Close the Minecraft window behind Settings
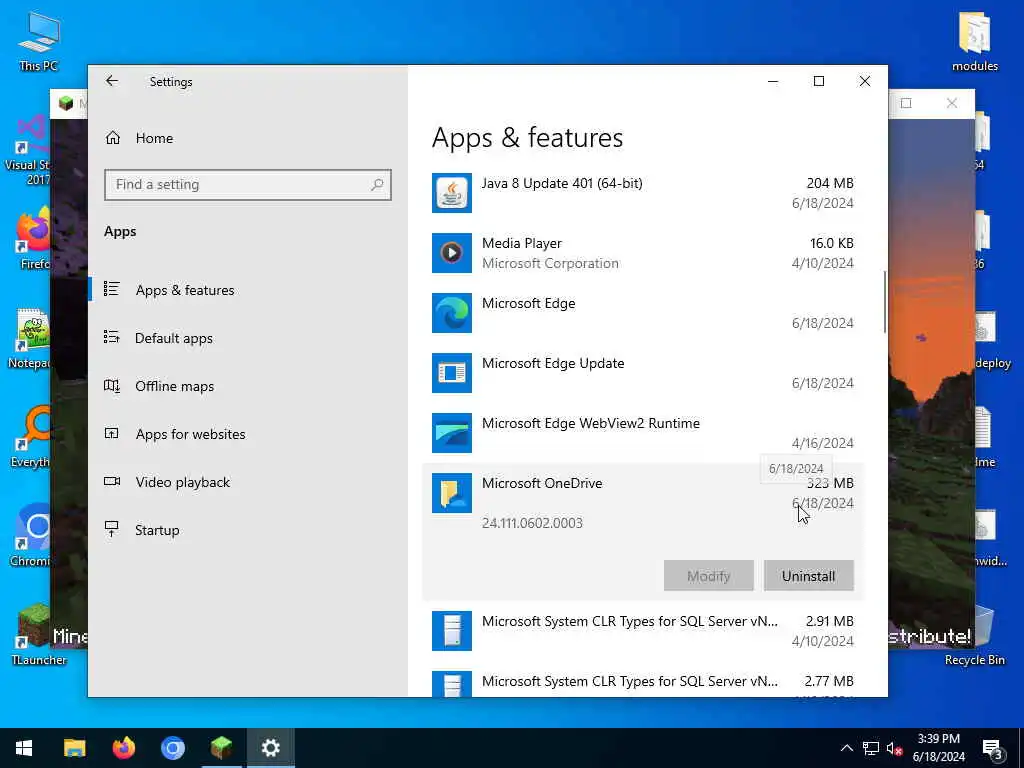This screenshot has height=768, width=1024. pyautogui.click(x=952, y=103)
